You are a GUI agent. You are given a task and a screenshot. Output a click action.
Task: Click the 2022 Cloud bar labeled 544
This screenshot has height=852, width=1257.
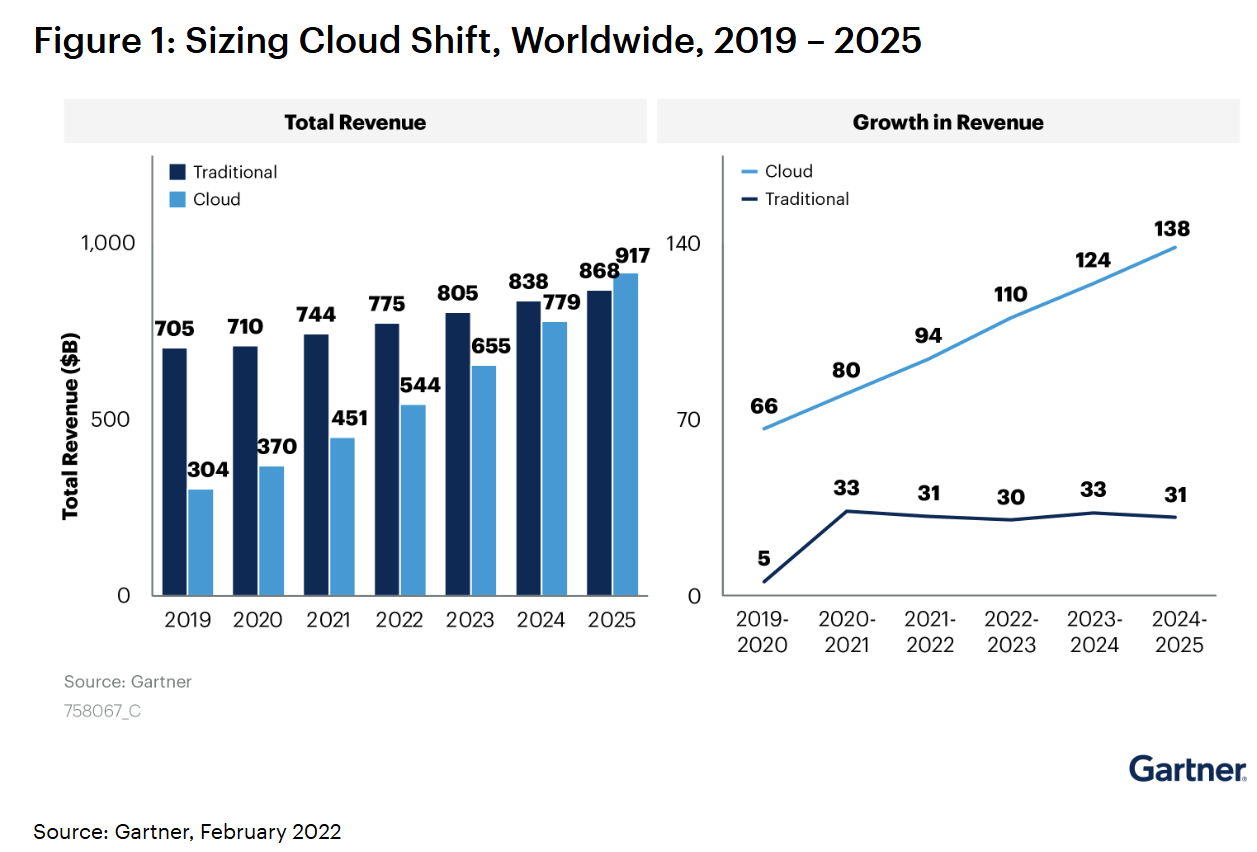coord(414,499)
